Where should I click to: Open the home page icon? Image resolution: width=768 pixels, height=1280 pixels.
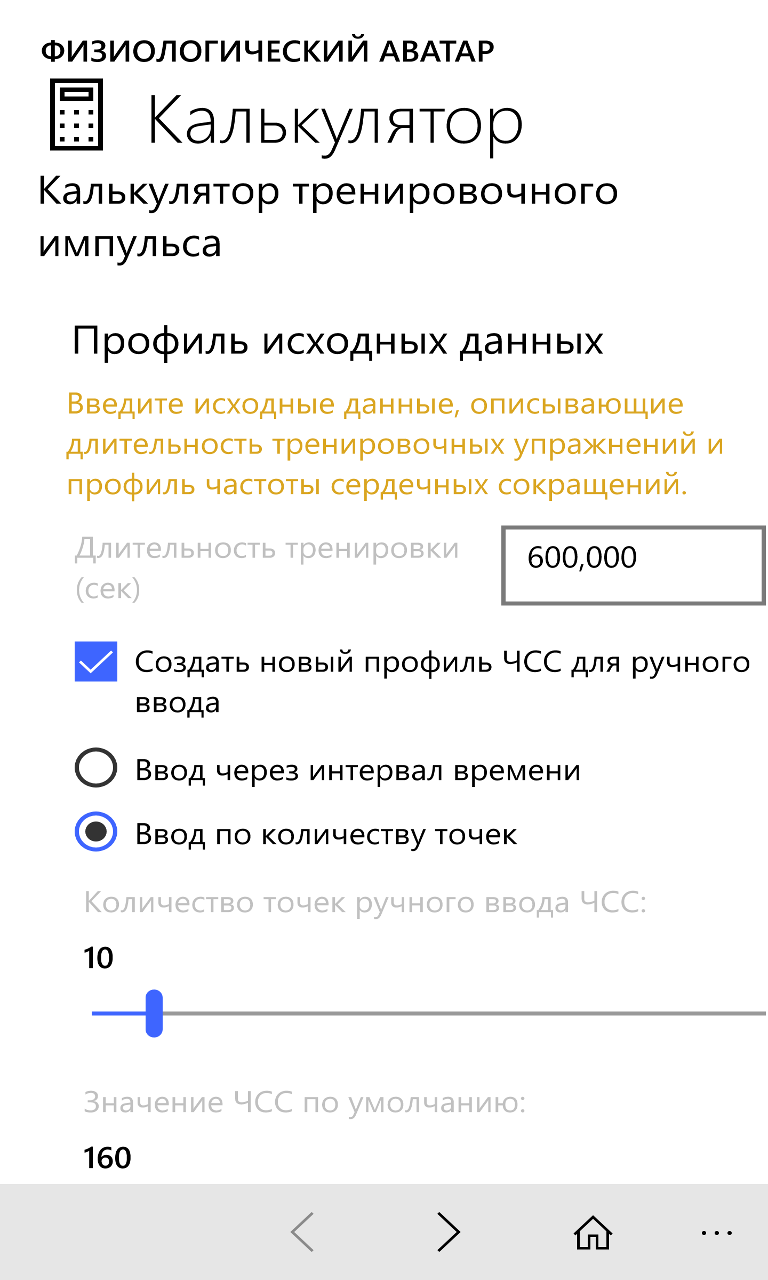pyautogui.click(x=592, y=1232)
